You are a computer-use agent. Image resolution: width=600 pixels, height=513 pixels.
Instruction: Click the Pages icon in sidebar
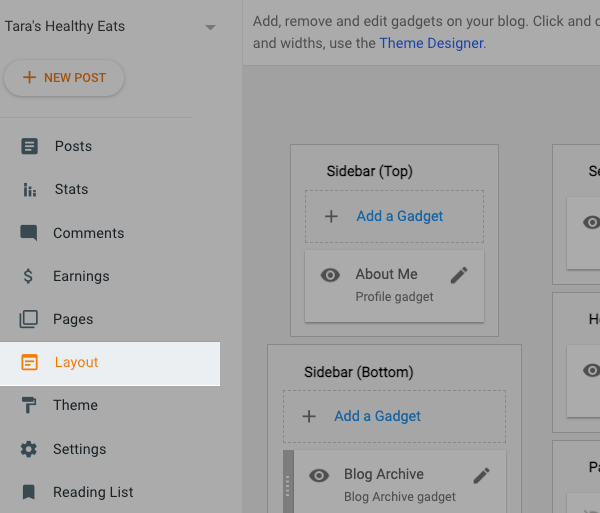(29, 319)
